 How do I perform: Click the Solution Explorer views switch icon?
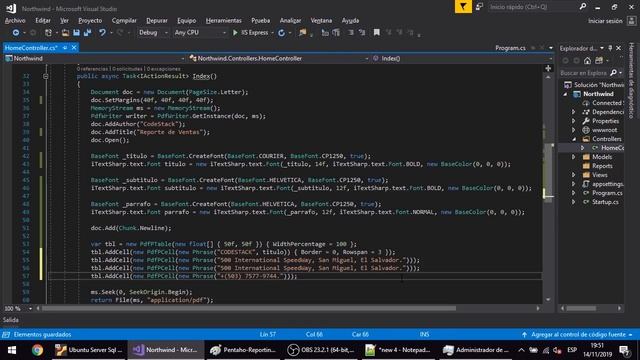coord(599,61)
